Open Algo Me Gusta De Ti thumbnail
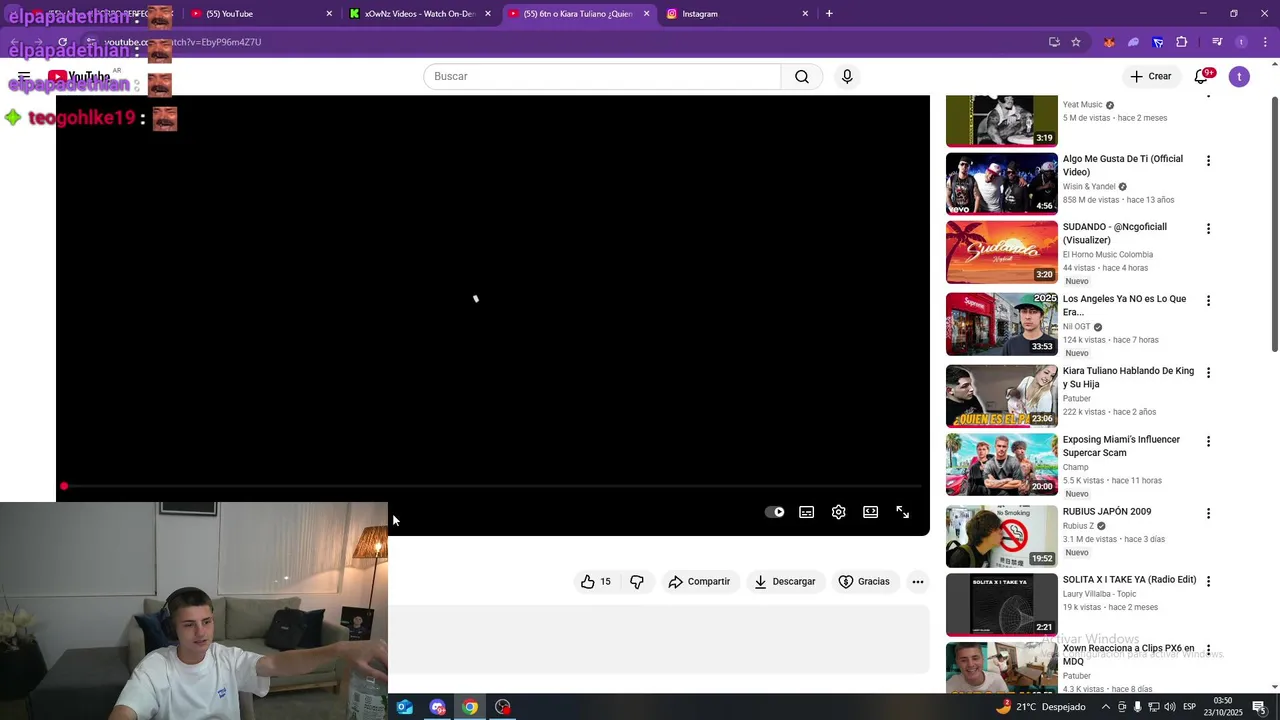This screenshot has width=1280, height=720. (1001, 184)
